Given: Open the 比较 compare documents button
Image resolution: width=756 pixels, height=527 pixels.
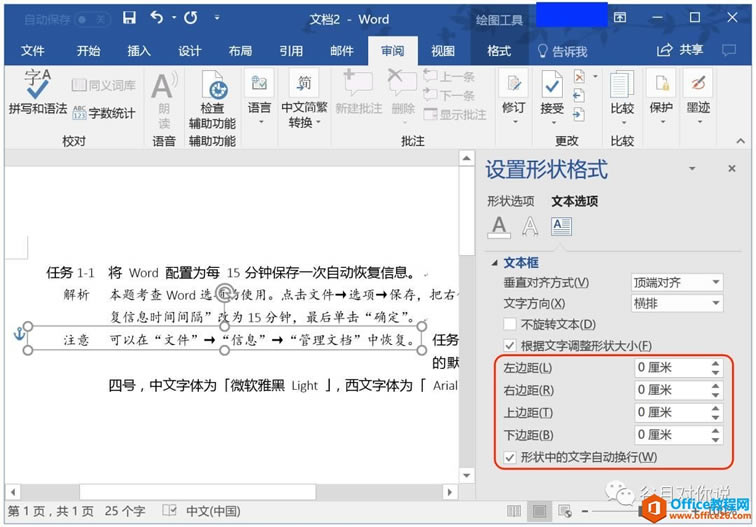Looking at the screenshot, I should [622, 98].
